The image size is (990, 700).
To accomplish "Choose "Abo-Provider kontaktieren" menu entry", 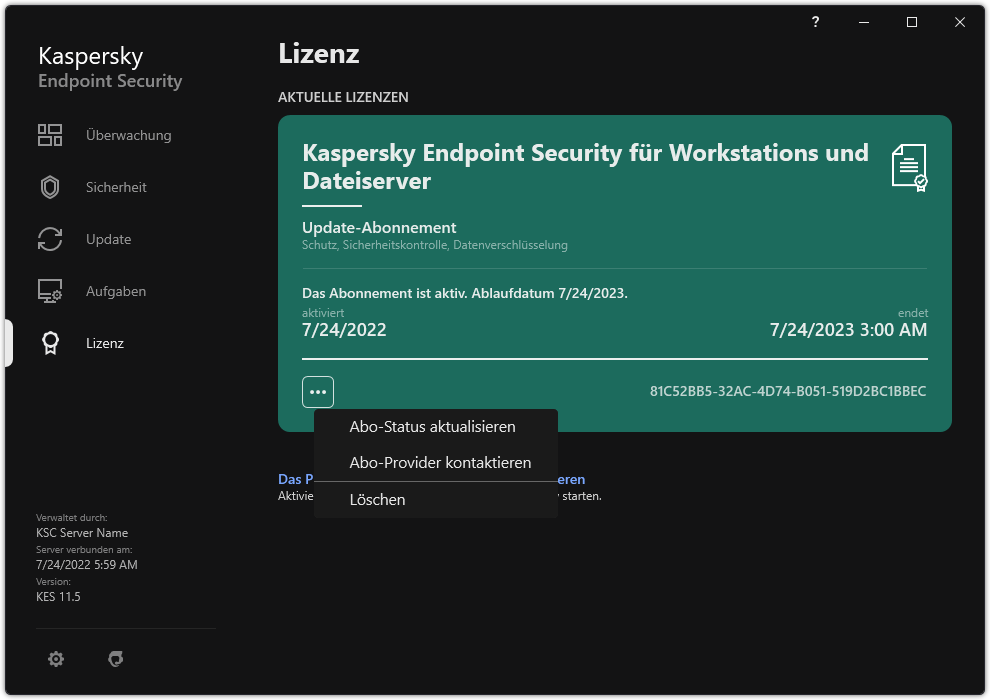I will tap(440, 462).
